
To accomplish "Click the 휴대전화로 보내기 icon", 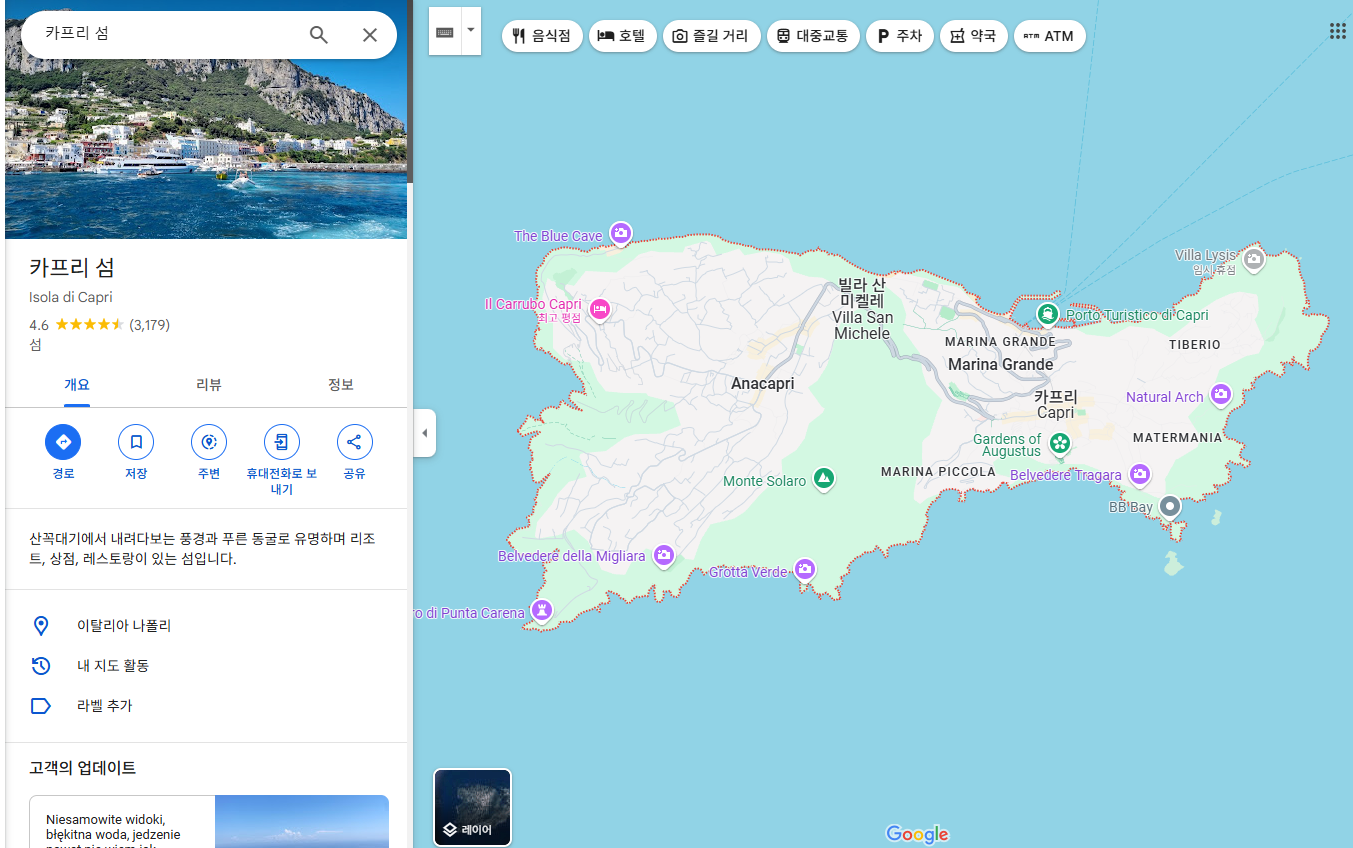I will point(282,442).
